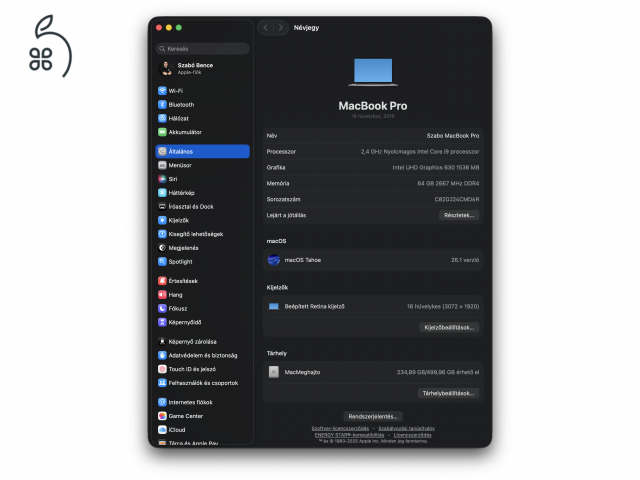Open the iCloud cloud icon
Screen dimensions: 640x480
(162, 430)
